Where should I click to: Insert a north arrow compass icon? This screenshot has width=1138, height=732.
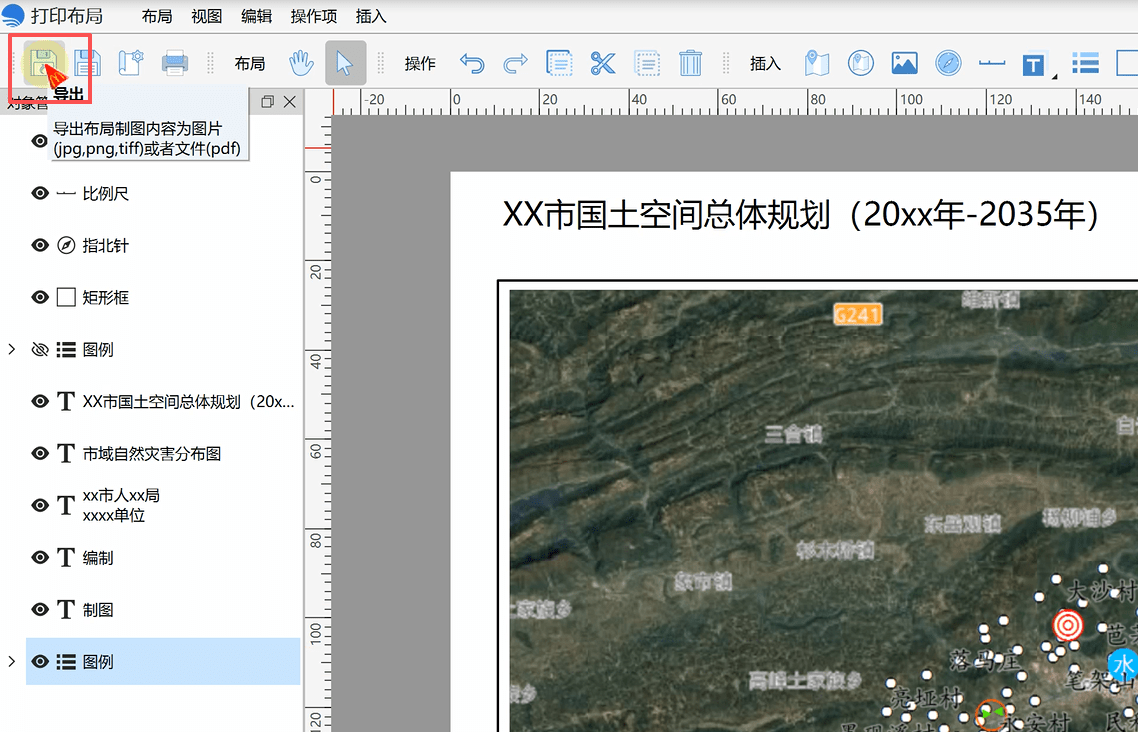tap(948, 63)
